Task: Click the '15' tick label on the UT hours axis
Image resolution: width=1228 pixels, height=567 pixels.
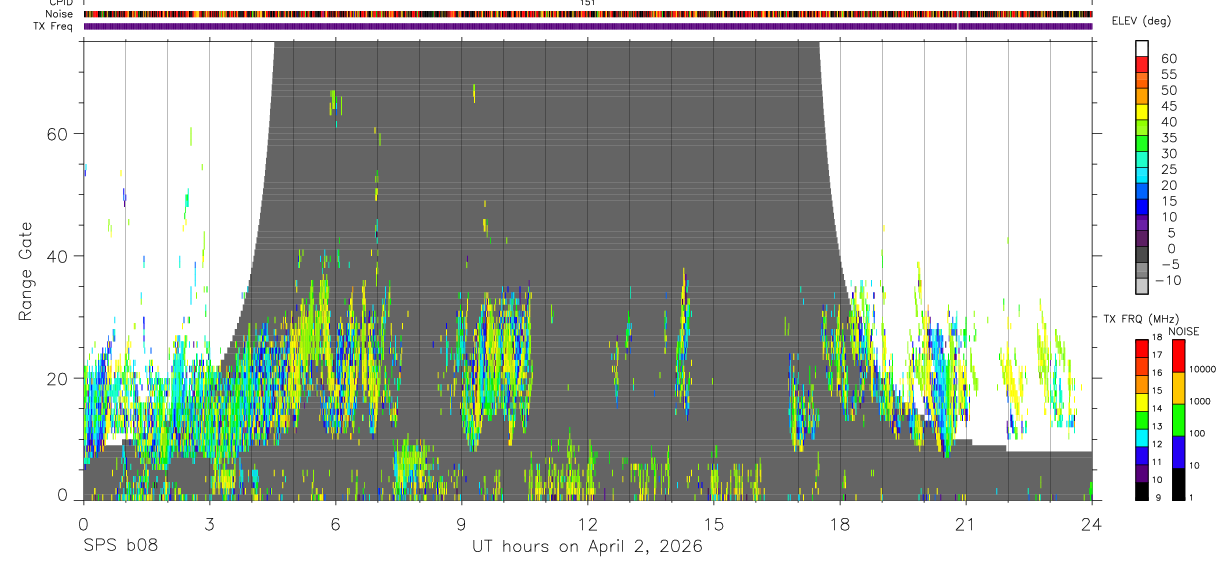Action: pos(713,523)
